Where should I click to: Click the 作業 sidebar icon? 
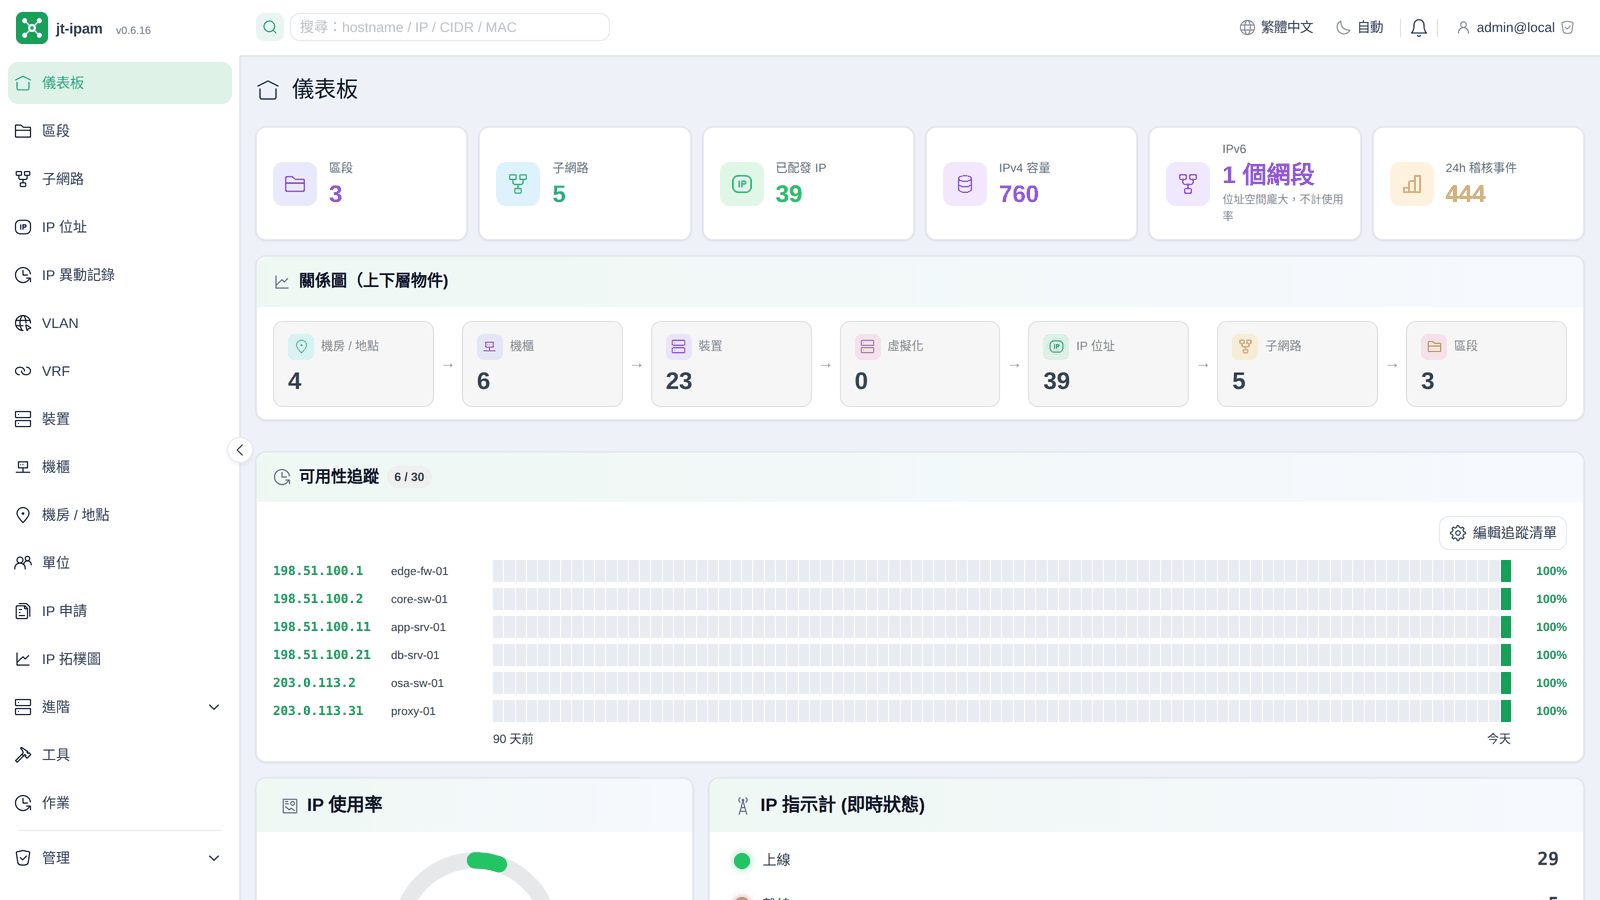pos(23,803)
